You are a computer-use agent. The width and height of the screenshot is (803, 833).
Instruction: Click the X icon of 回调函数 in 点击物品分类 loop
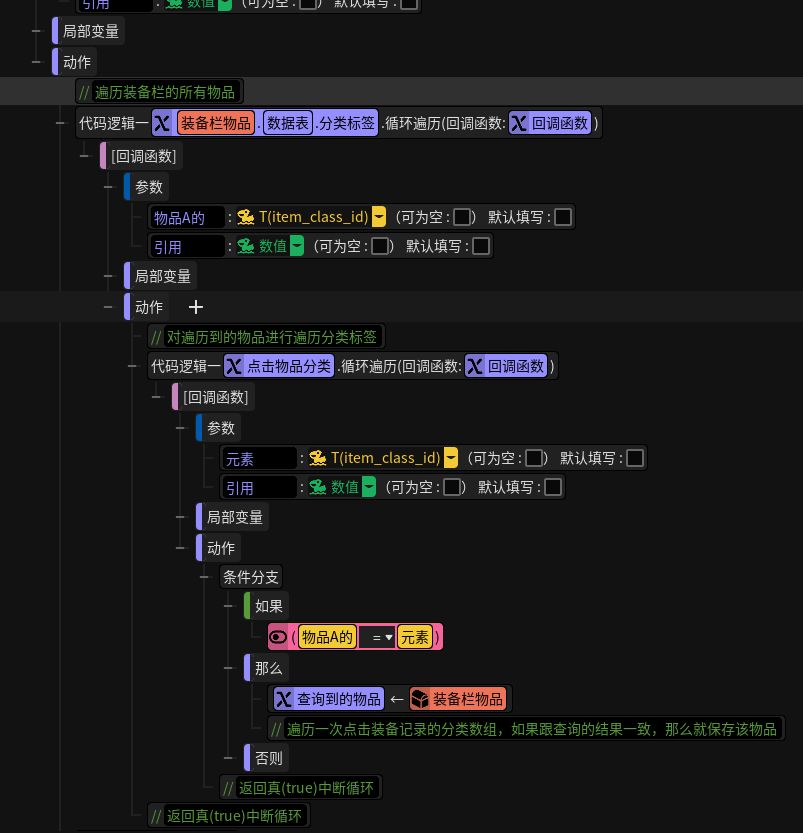(x=474, y=366)
